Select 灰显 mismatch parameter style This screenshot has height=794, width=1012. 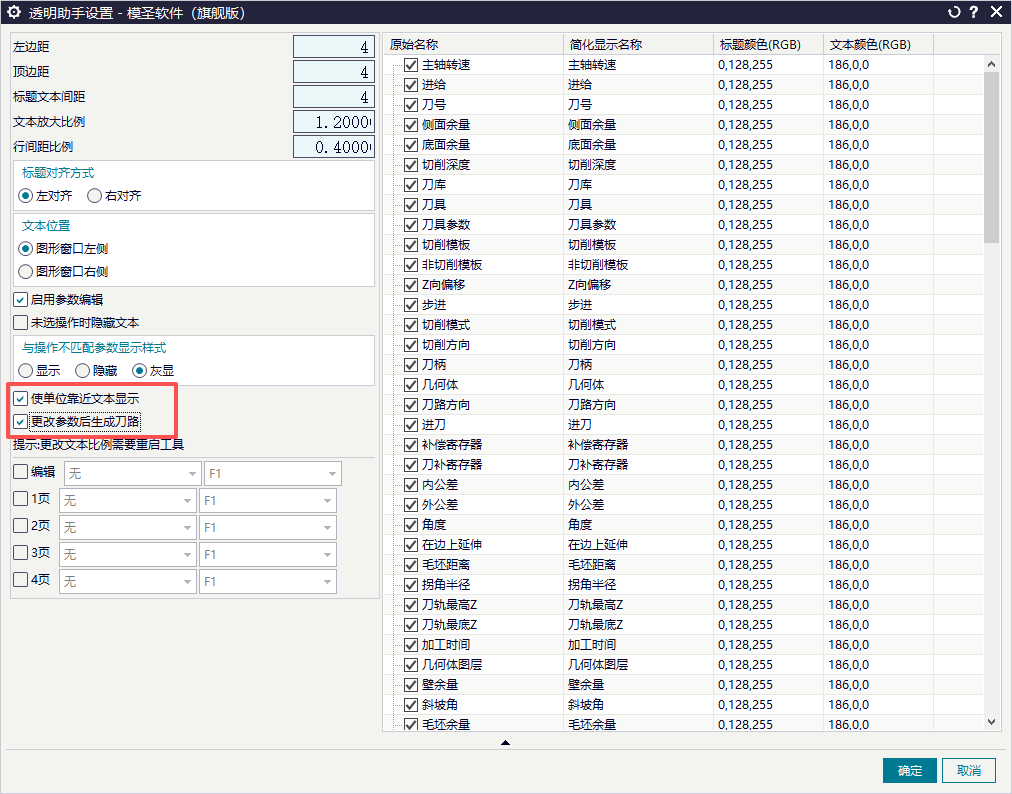(x=139, y=371)
